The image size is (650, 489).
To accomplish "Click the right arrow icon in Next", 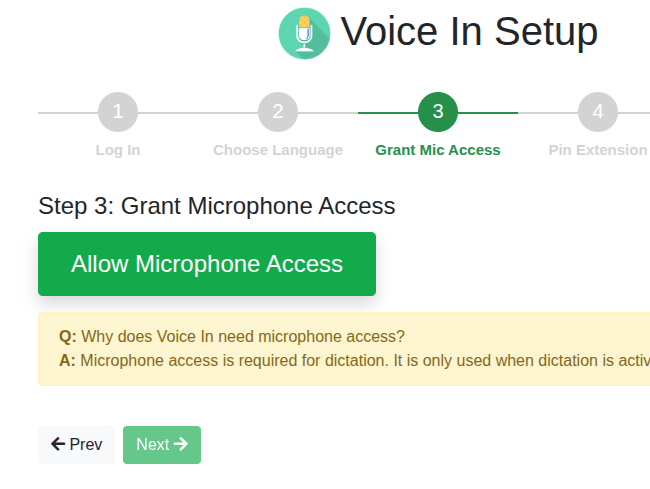I will point(181,444).
